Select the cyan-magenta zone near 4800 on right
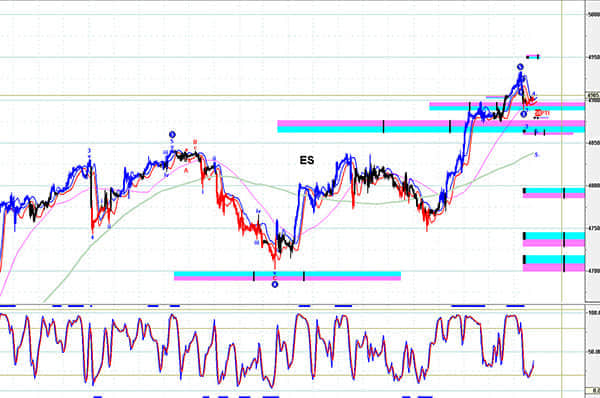Image resolution: width=600 pixels, height=398 pixels. pyautogui.click(x=554, y=193)
